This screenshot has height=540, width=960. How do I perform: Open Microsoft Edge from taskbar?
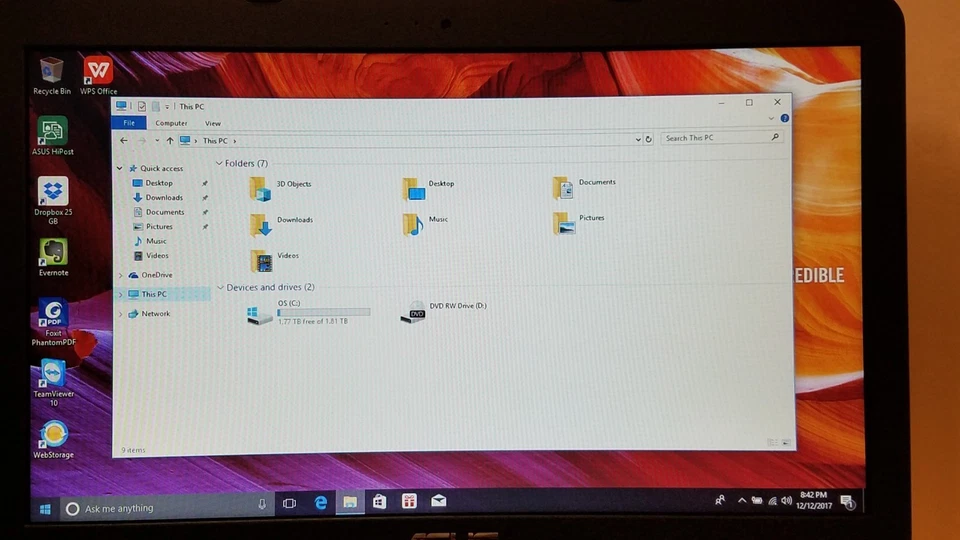pyautogui.click(x=320, y=503)
